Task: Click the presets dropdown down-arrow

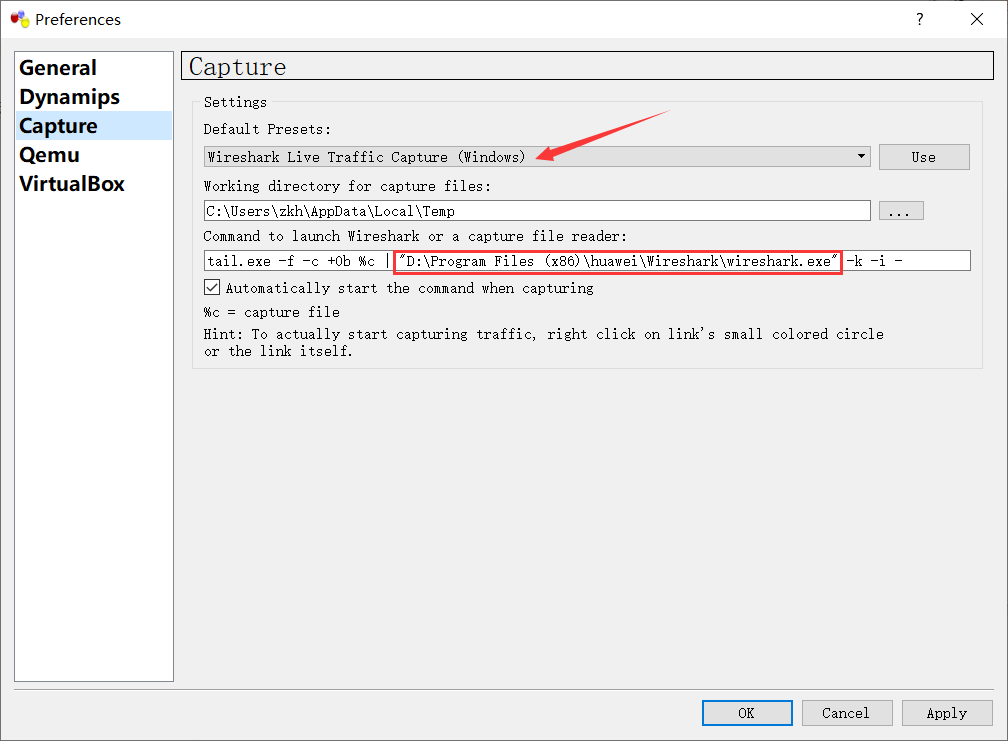Action: (861, 157)
